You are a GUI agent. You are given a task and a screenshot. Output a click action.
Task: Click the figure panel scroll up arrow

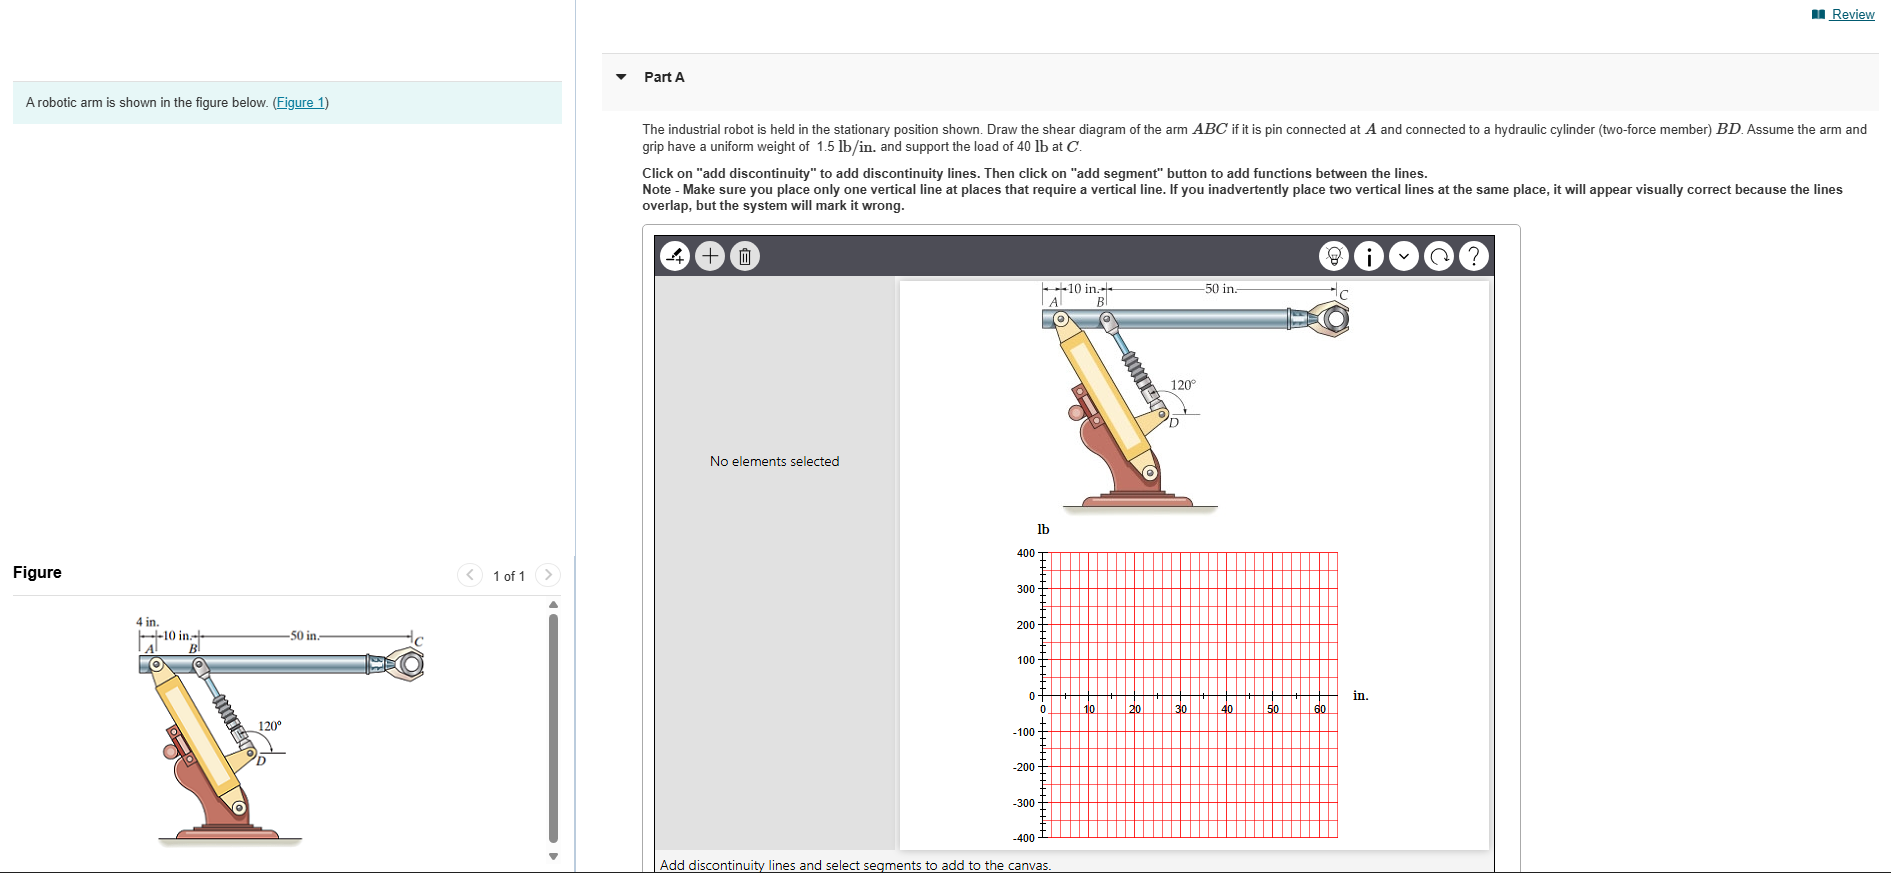(x=554, y=604)
